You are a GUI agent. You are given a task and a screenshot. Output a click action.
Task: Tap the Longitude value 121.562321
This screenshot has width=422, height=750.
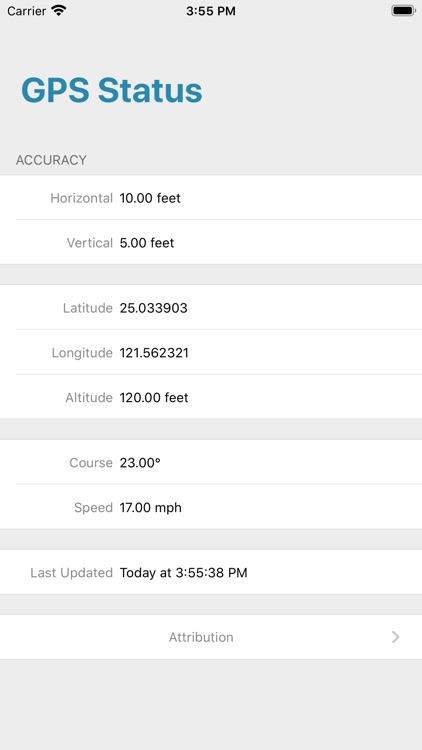pyautogui.click(x=154, y=353)
